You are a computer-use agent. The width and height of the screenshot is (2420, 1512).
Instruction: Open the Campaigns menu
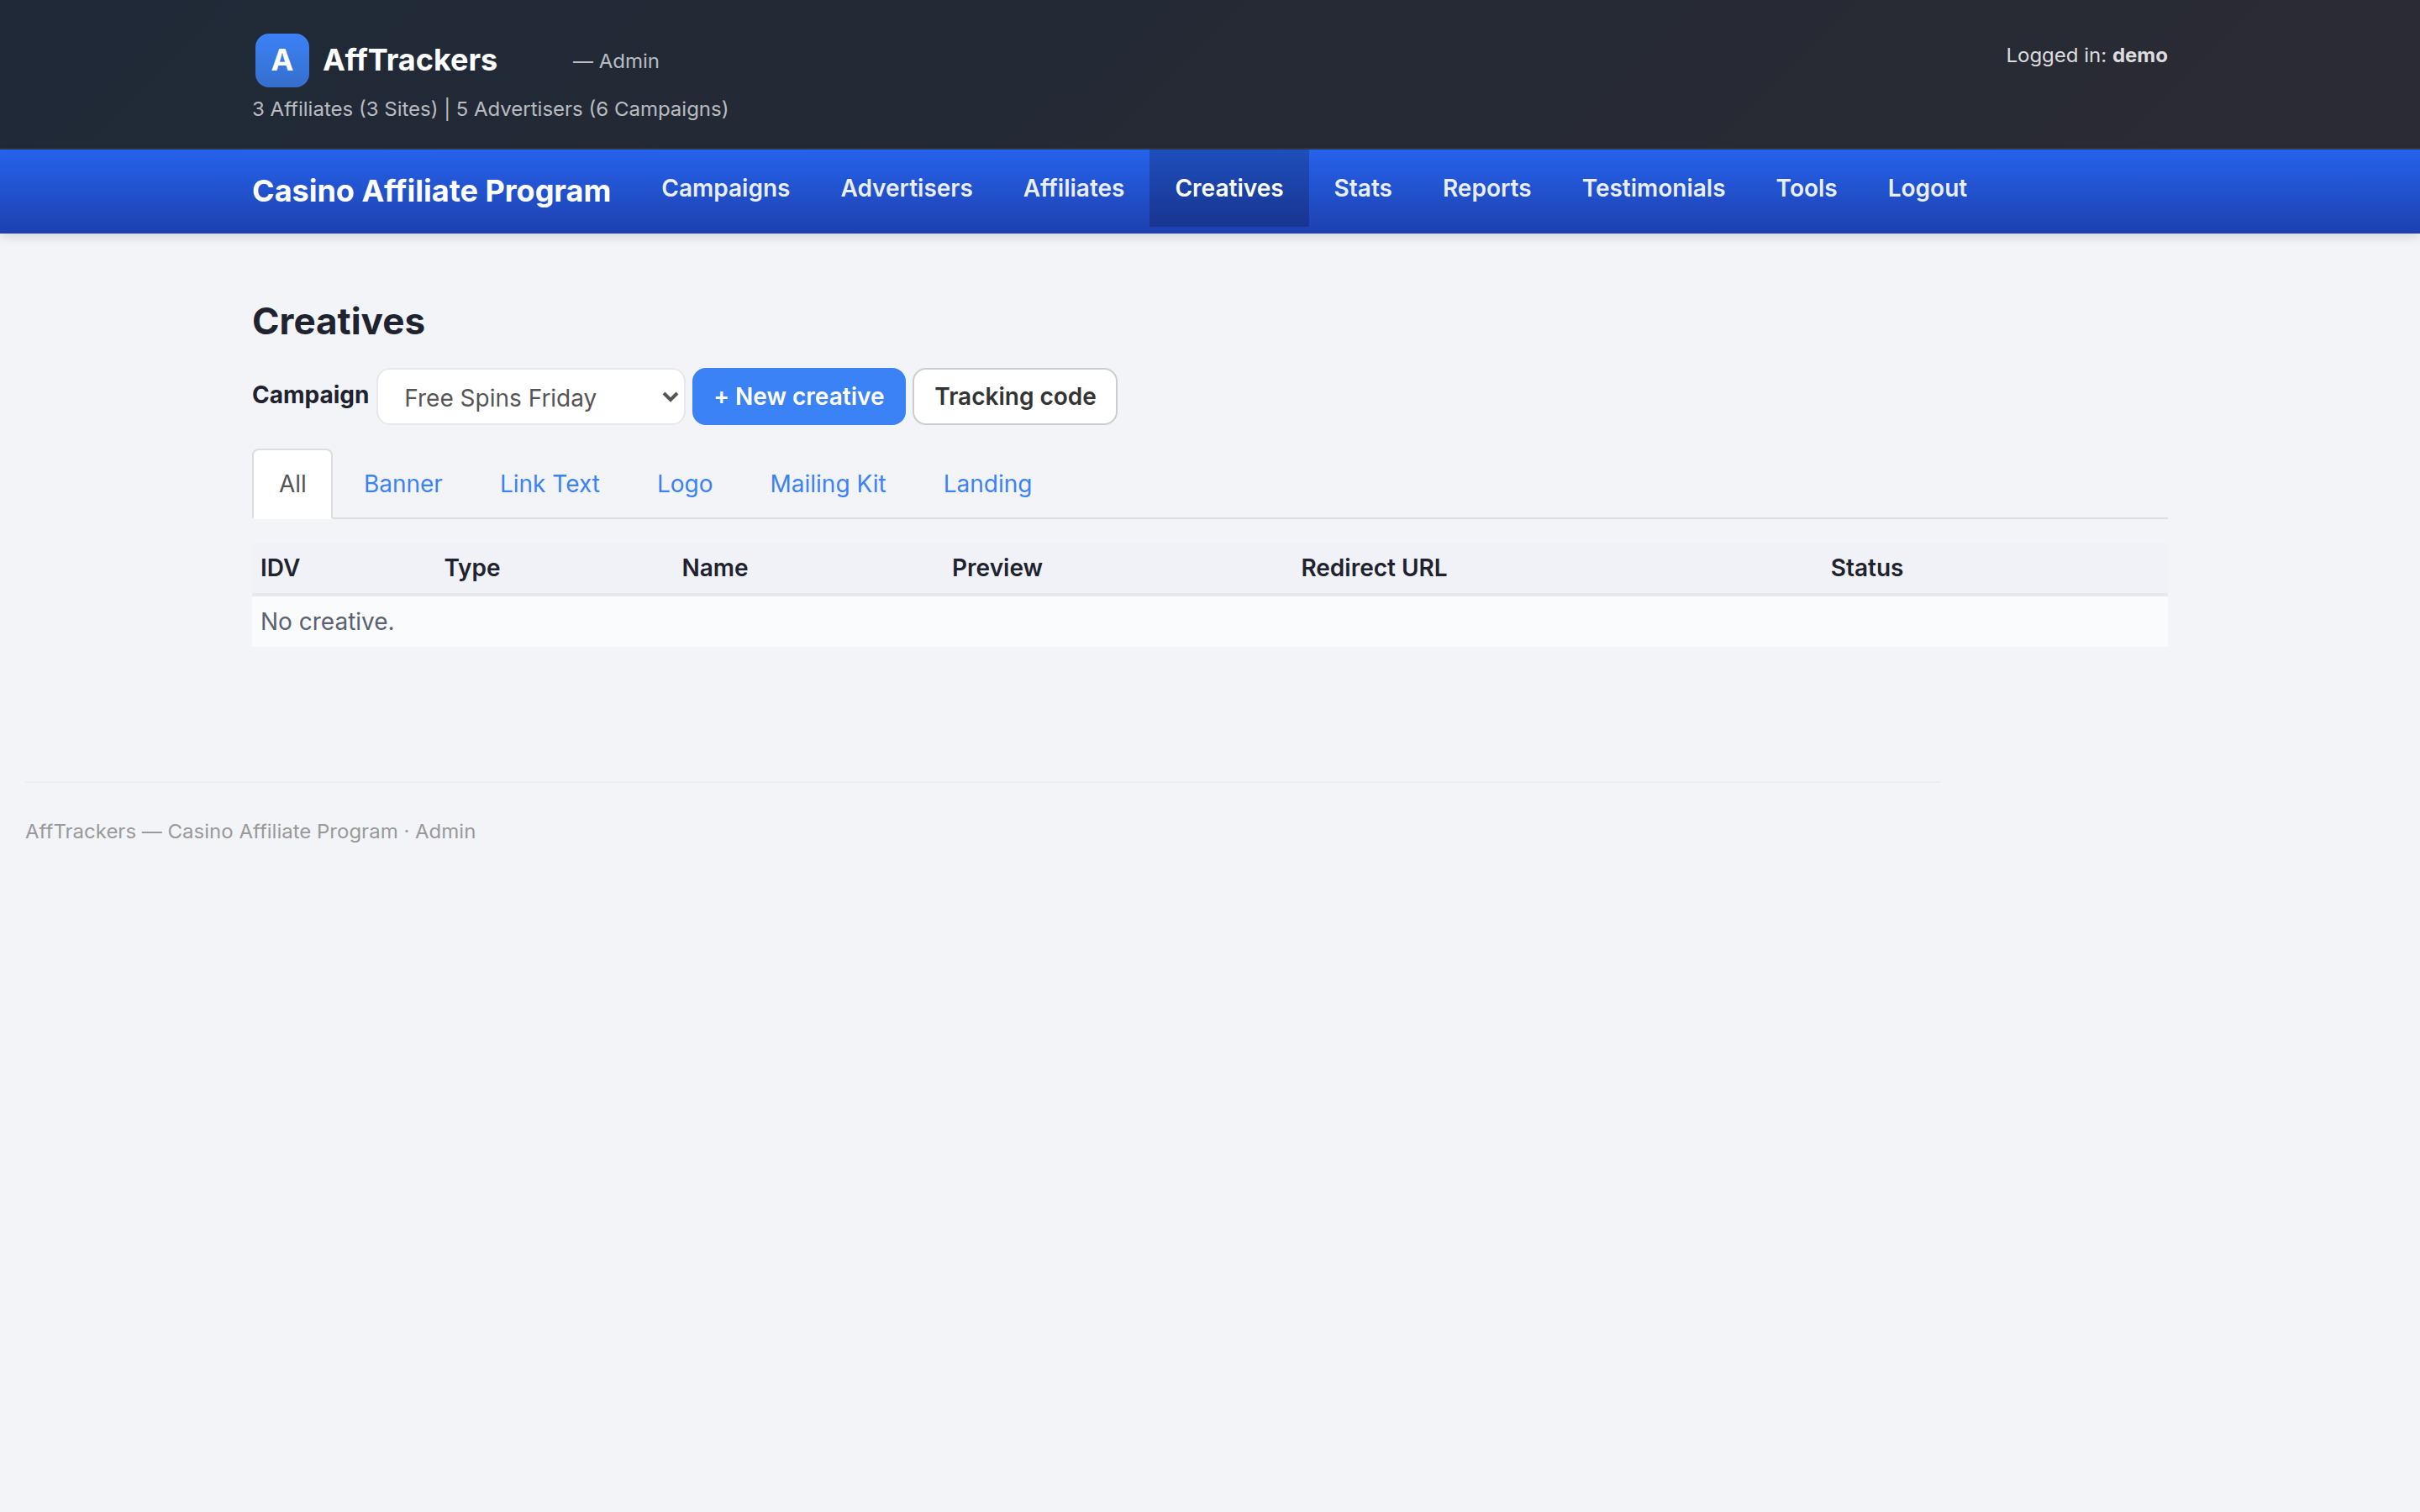[x=725, y=188]
